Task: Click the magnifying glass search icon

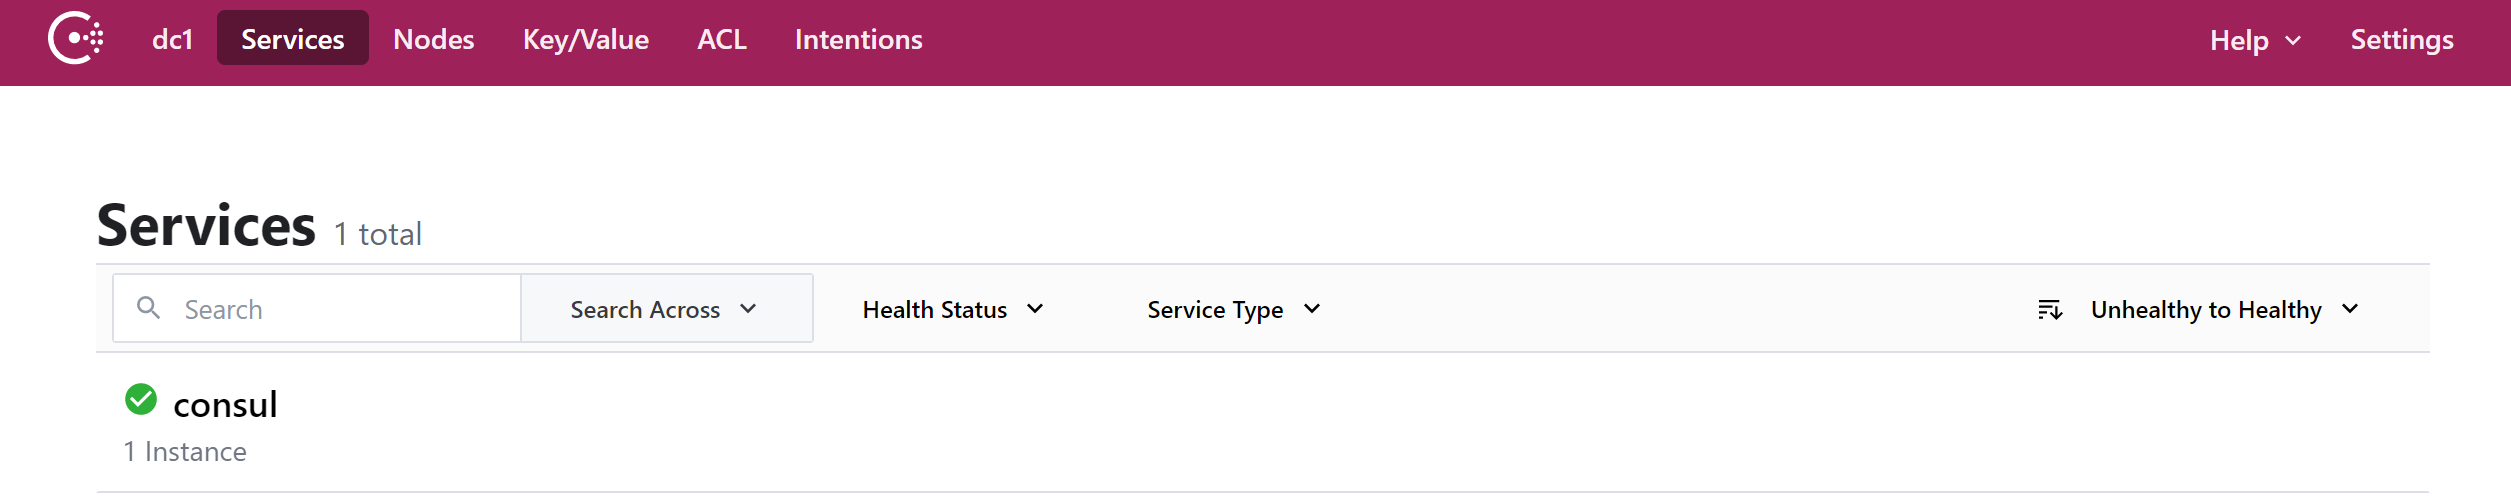Action: point(148,308)
